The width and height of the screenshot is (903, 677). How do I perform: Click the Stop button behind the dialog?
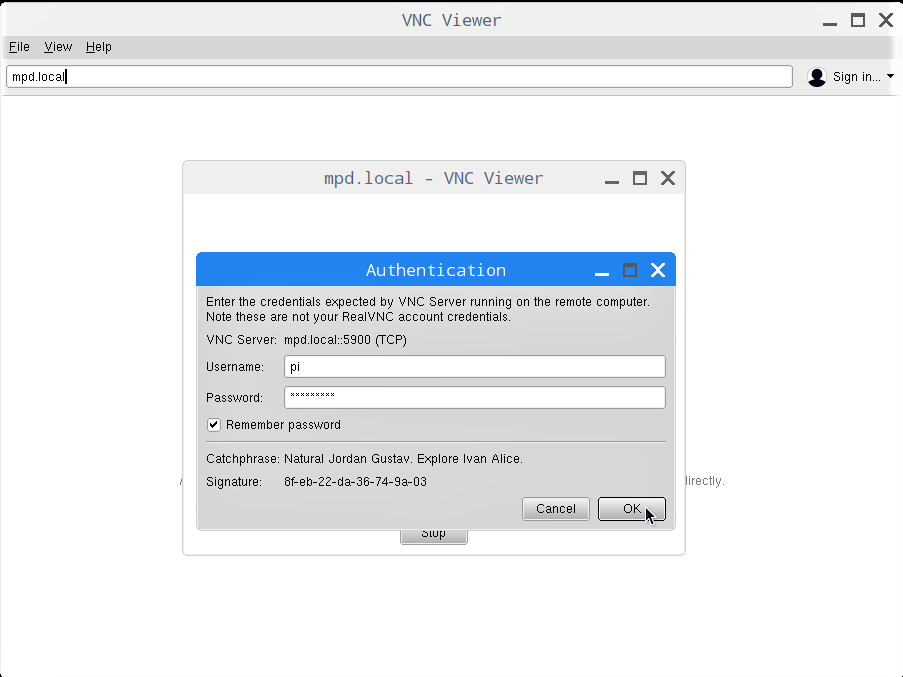pyautogui.click(x=434, y=536)
